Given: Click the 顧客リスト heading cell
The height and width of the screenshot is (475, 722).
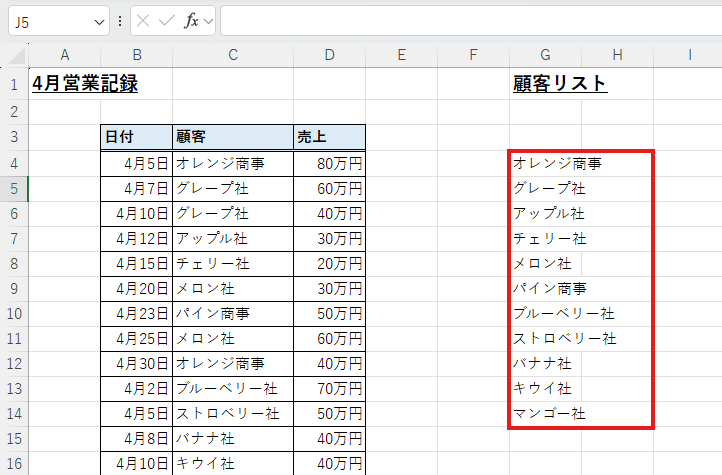Looking at the screenshot, I should coord(559,84).
